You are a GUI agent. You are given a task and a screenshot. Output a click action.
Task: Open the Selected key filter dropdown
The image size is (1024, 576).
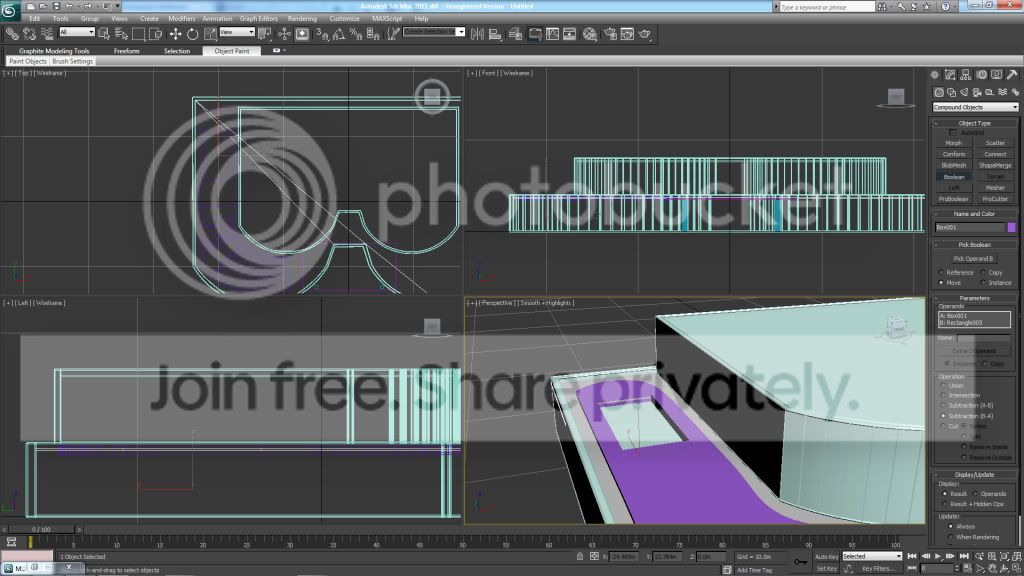[x=872, y=556]
